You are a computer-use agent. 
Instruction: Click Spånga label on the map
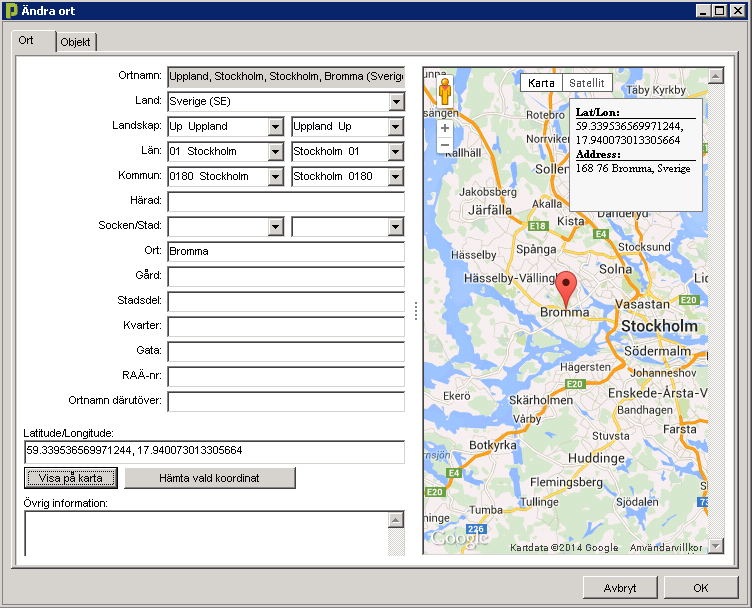[536, 249]
